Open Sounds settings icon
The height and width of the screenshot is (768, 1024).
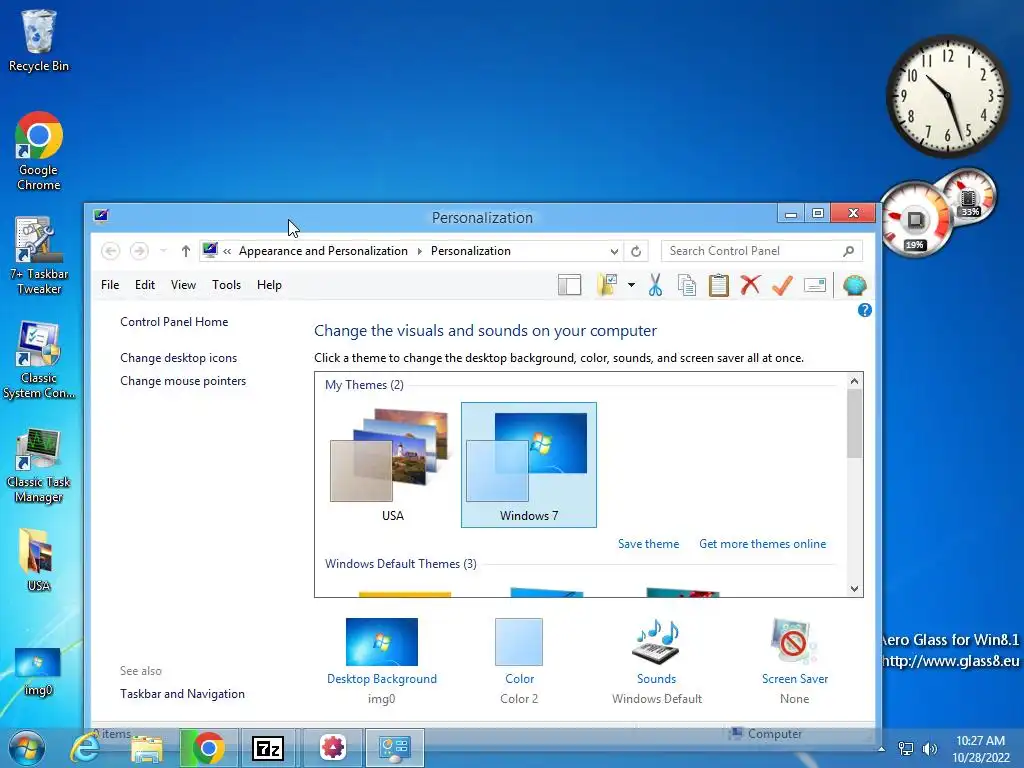(x=656, y=643)
